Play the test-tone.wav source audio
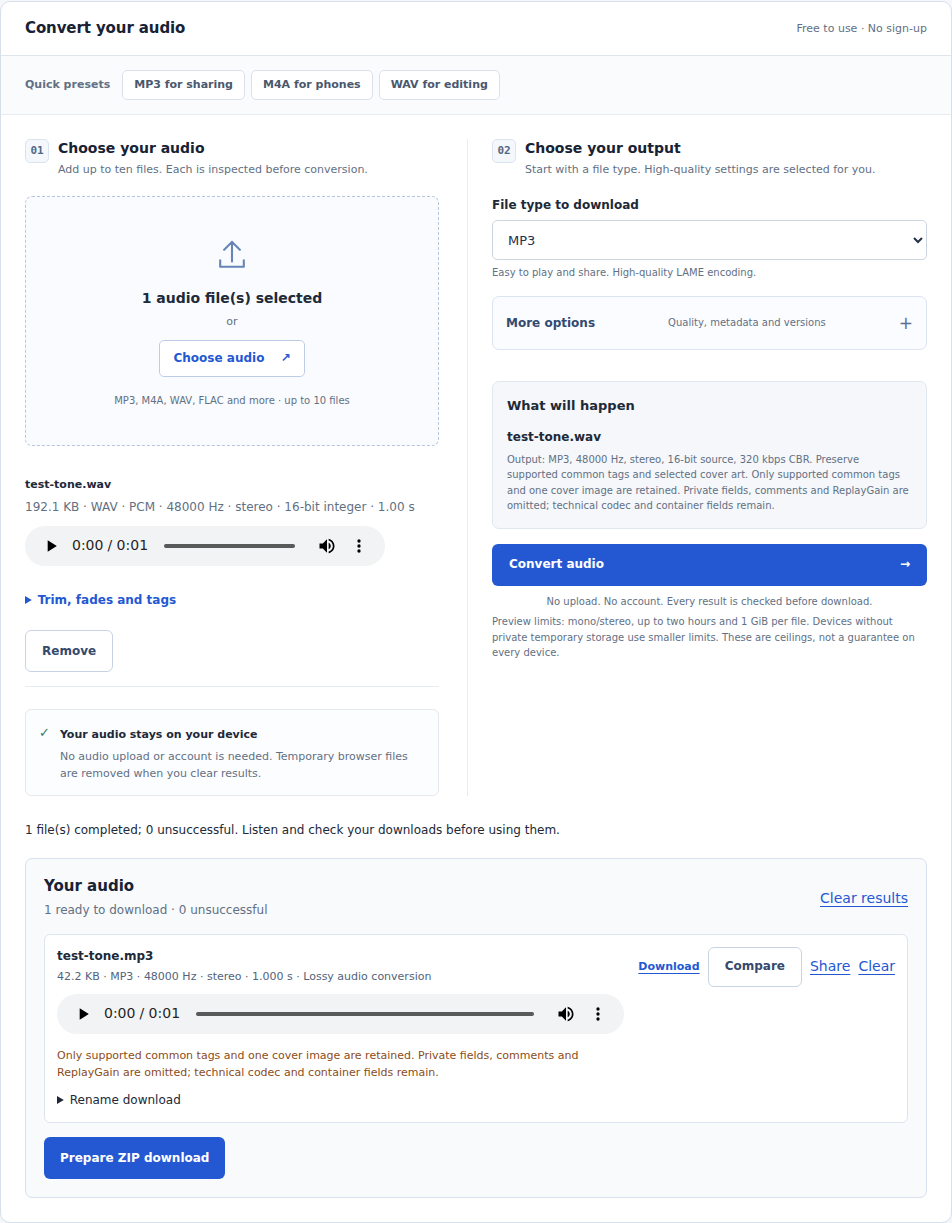 tap(51, 546)
